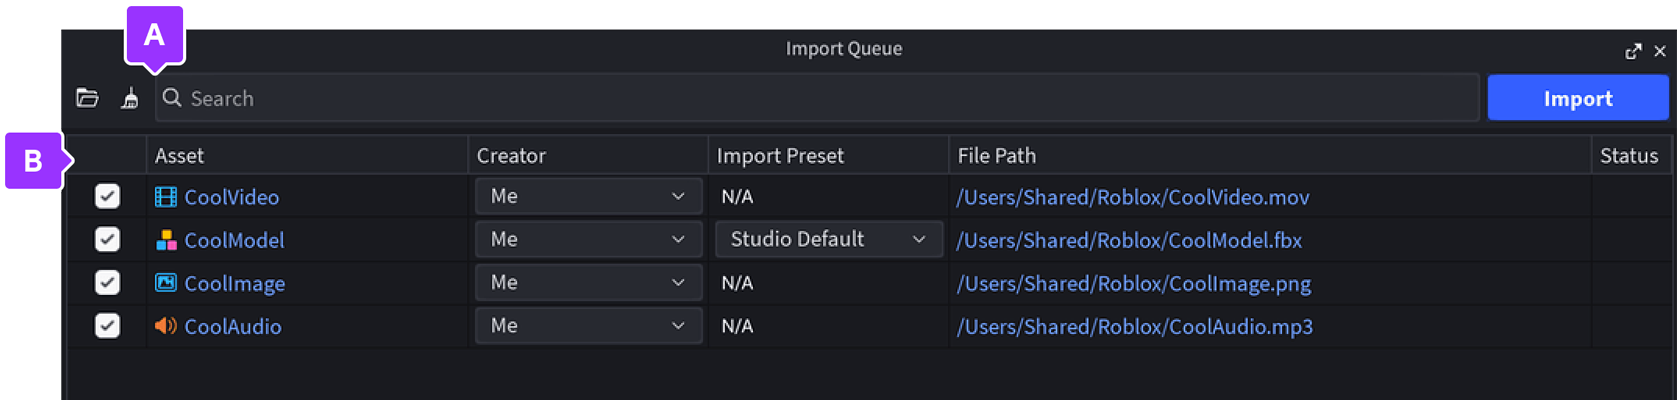Click the CoolAudio.mp3 file path
This screenshot has width=1680, height=400.
pyautogui.click(x=1135, y=326)
